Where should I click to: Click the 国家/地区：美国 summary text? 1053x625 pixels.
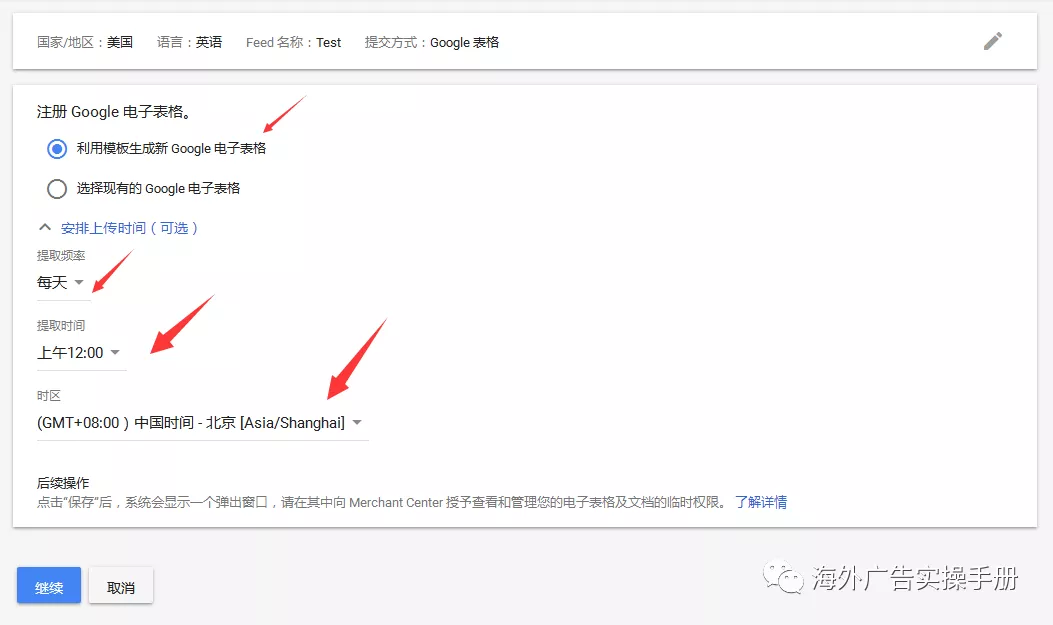[x=85, y=43]
